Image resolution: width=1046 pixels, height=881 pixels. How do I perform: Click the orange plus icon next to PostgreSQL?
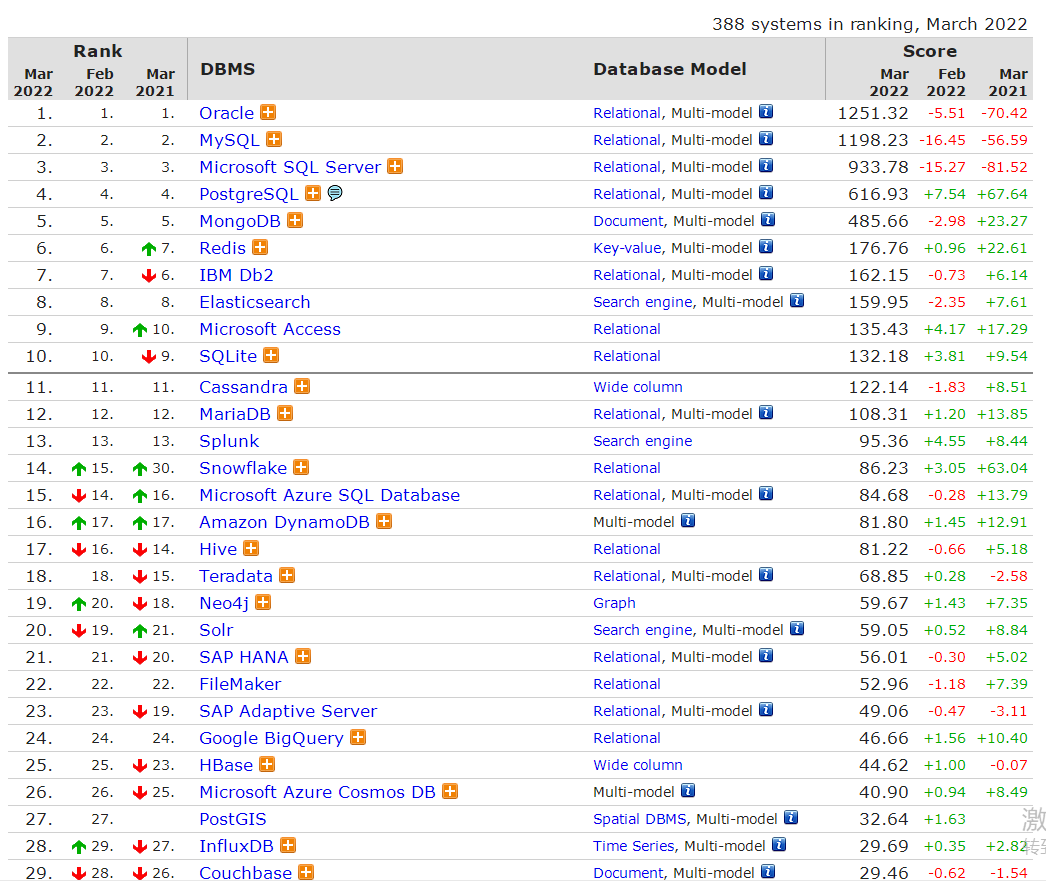point(313,193)
